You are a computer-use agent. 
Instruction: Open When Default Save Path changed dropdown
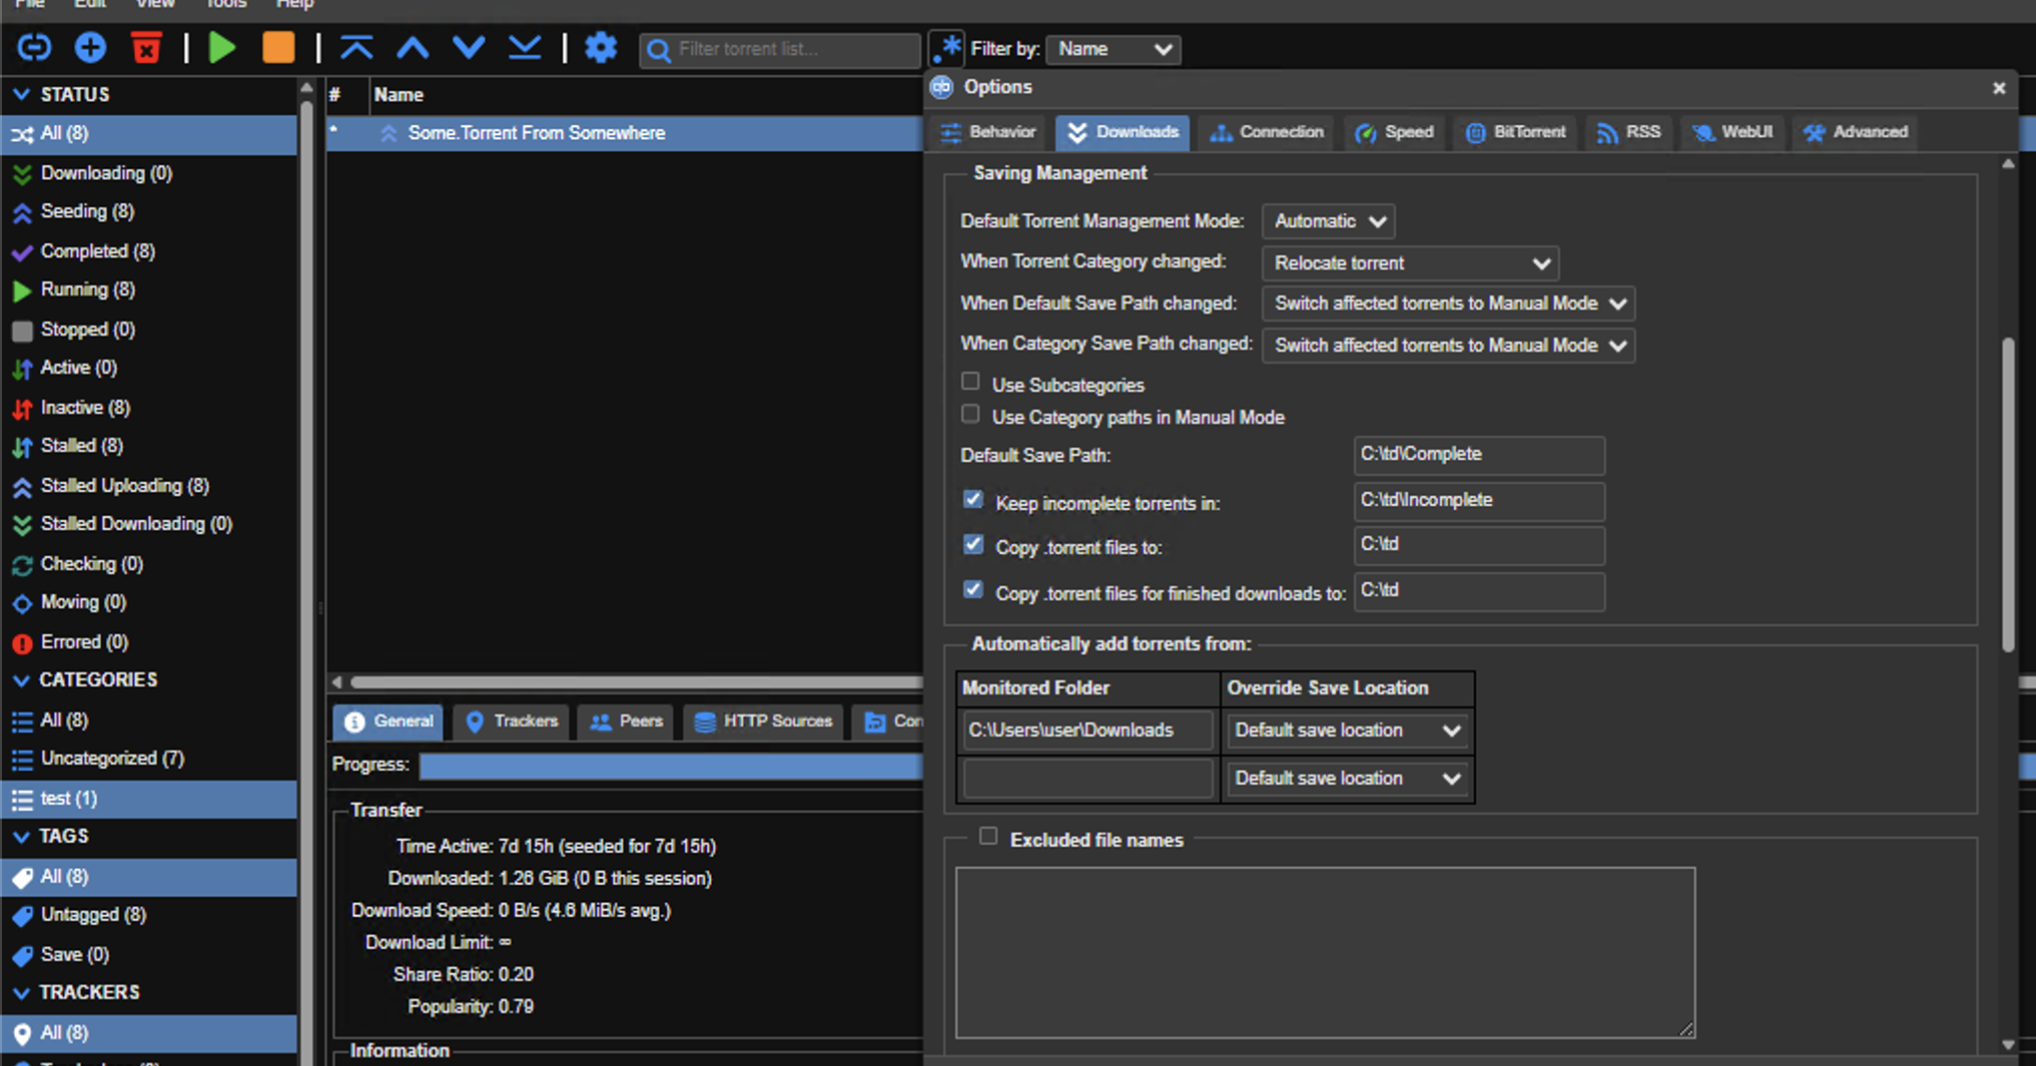pyautogui.click(x=1448, y=303)
